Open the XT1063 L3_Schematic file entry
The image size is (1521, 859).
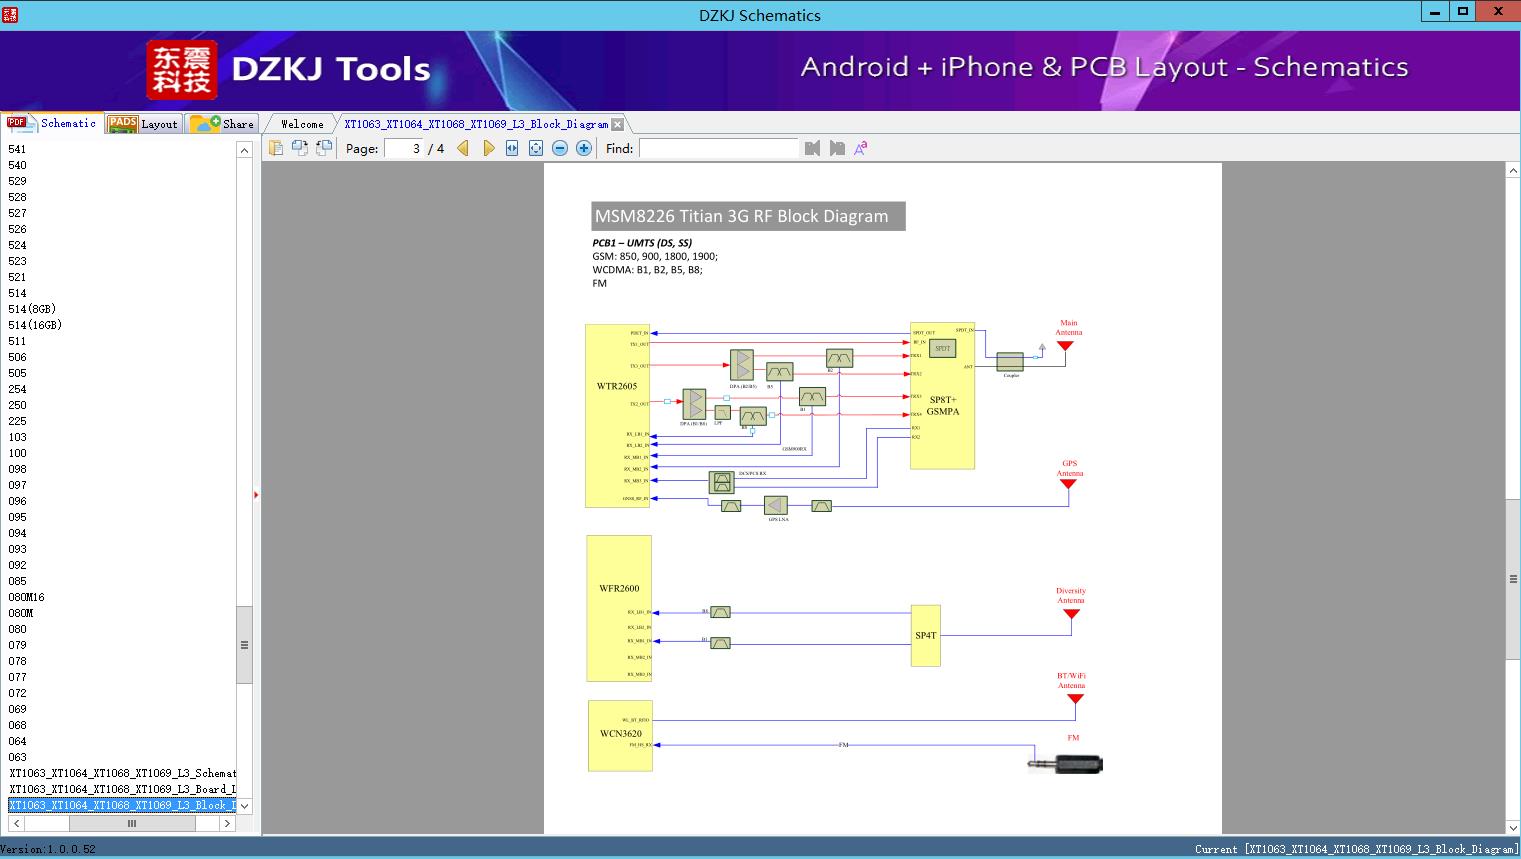[122, 773]
